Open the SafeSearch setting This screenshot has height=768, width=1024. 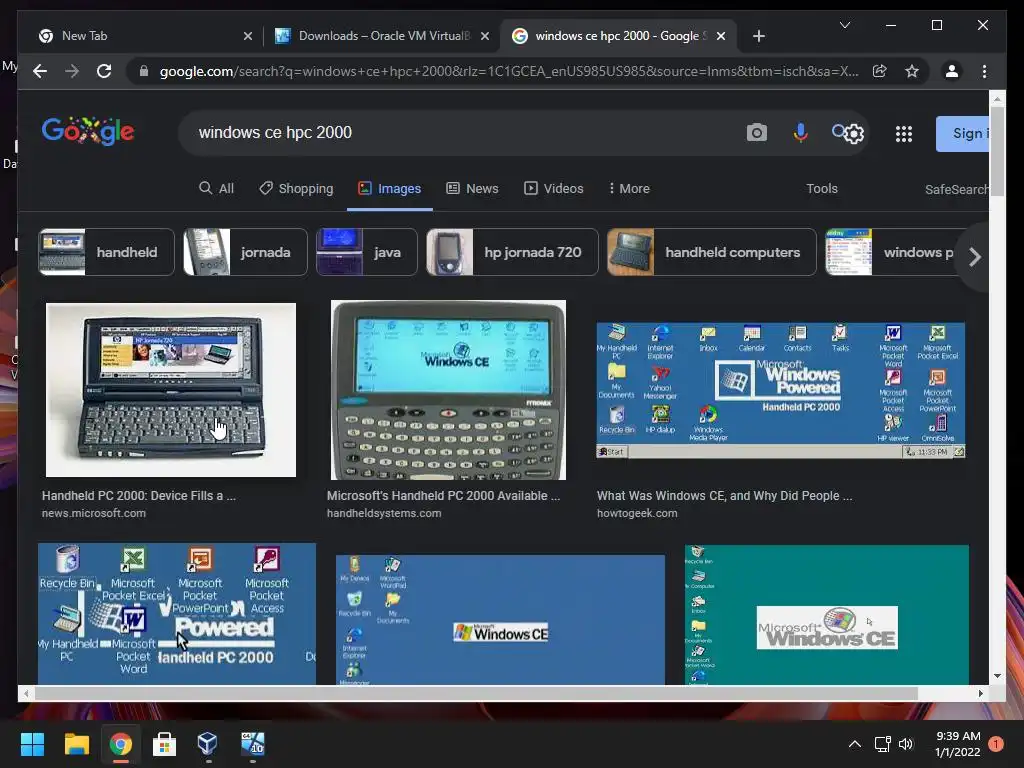coord(957,189)
